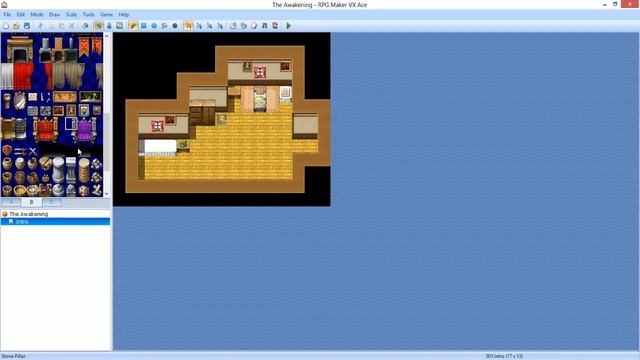Open the Edit menu

pos(20,14)
